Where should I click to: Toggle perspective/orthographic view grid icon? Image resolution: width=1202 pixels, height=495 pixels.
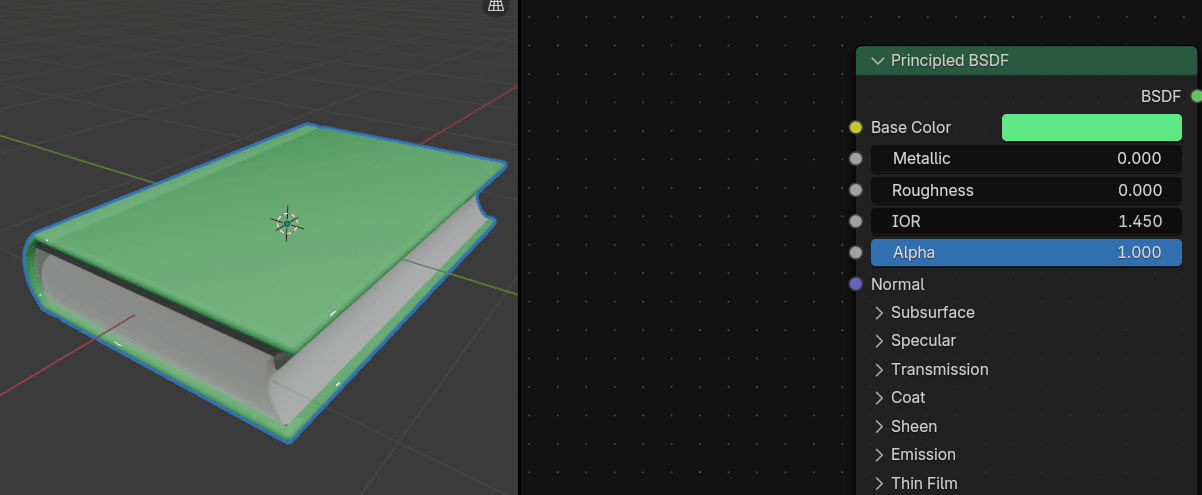tap(495, 7)
